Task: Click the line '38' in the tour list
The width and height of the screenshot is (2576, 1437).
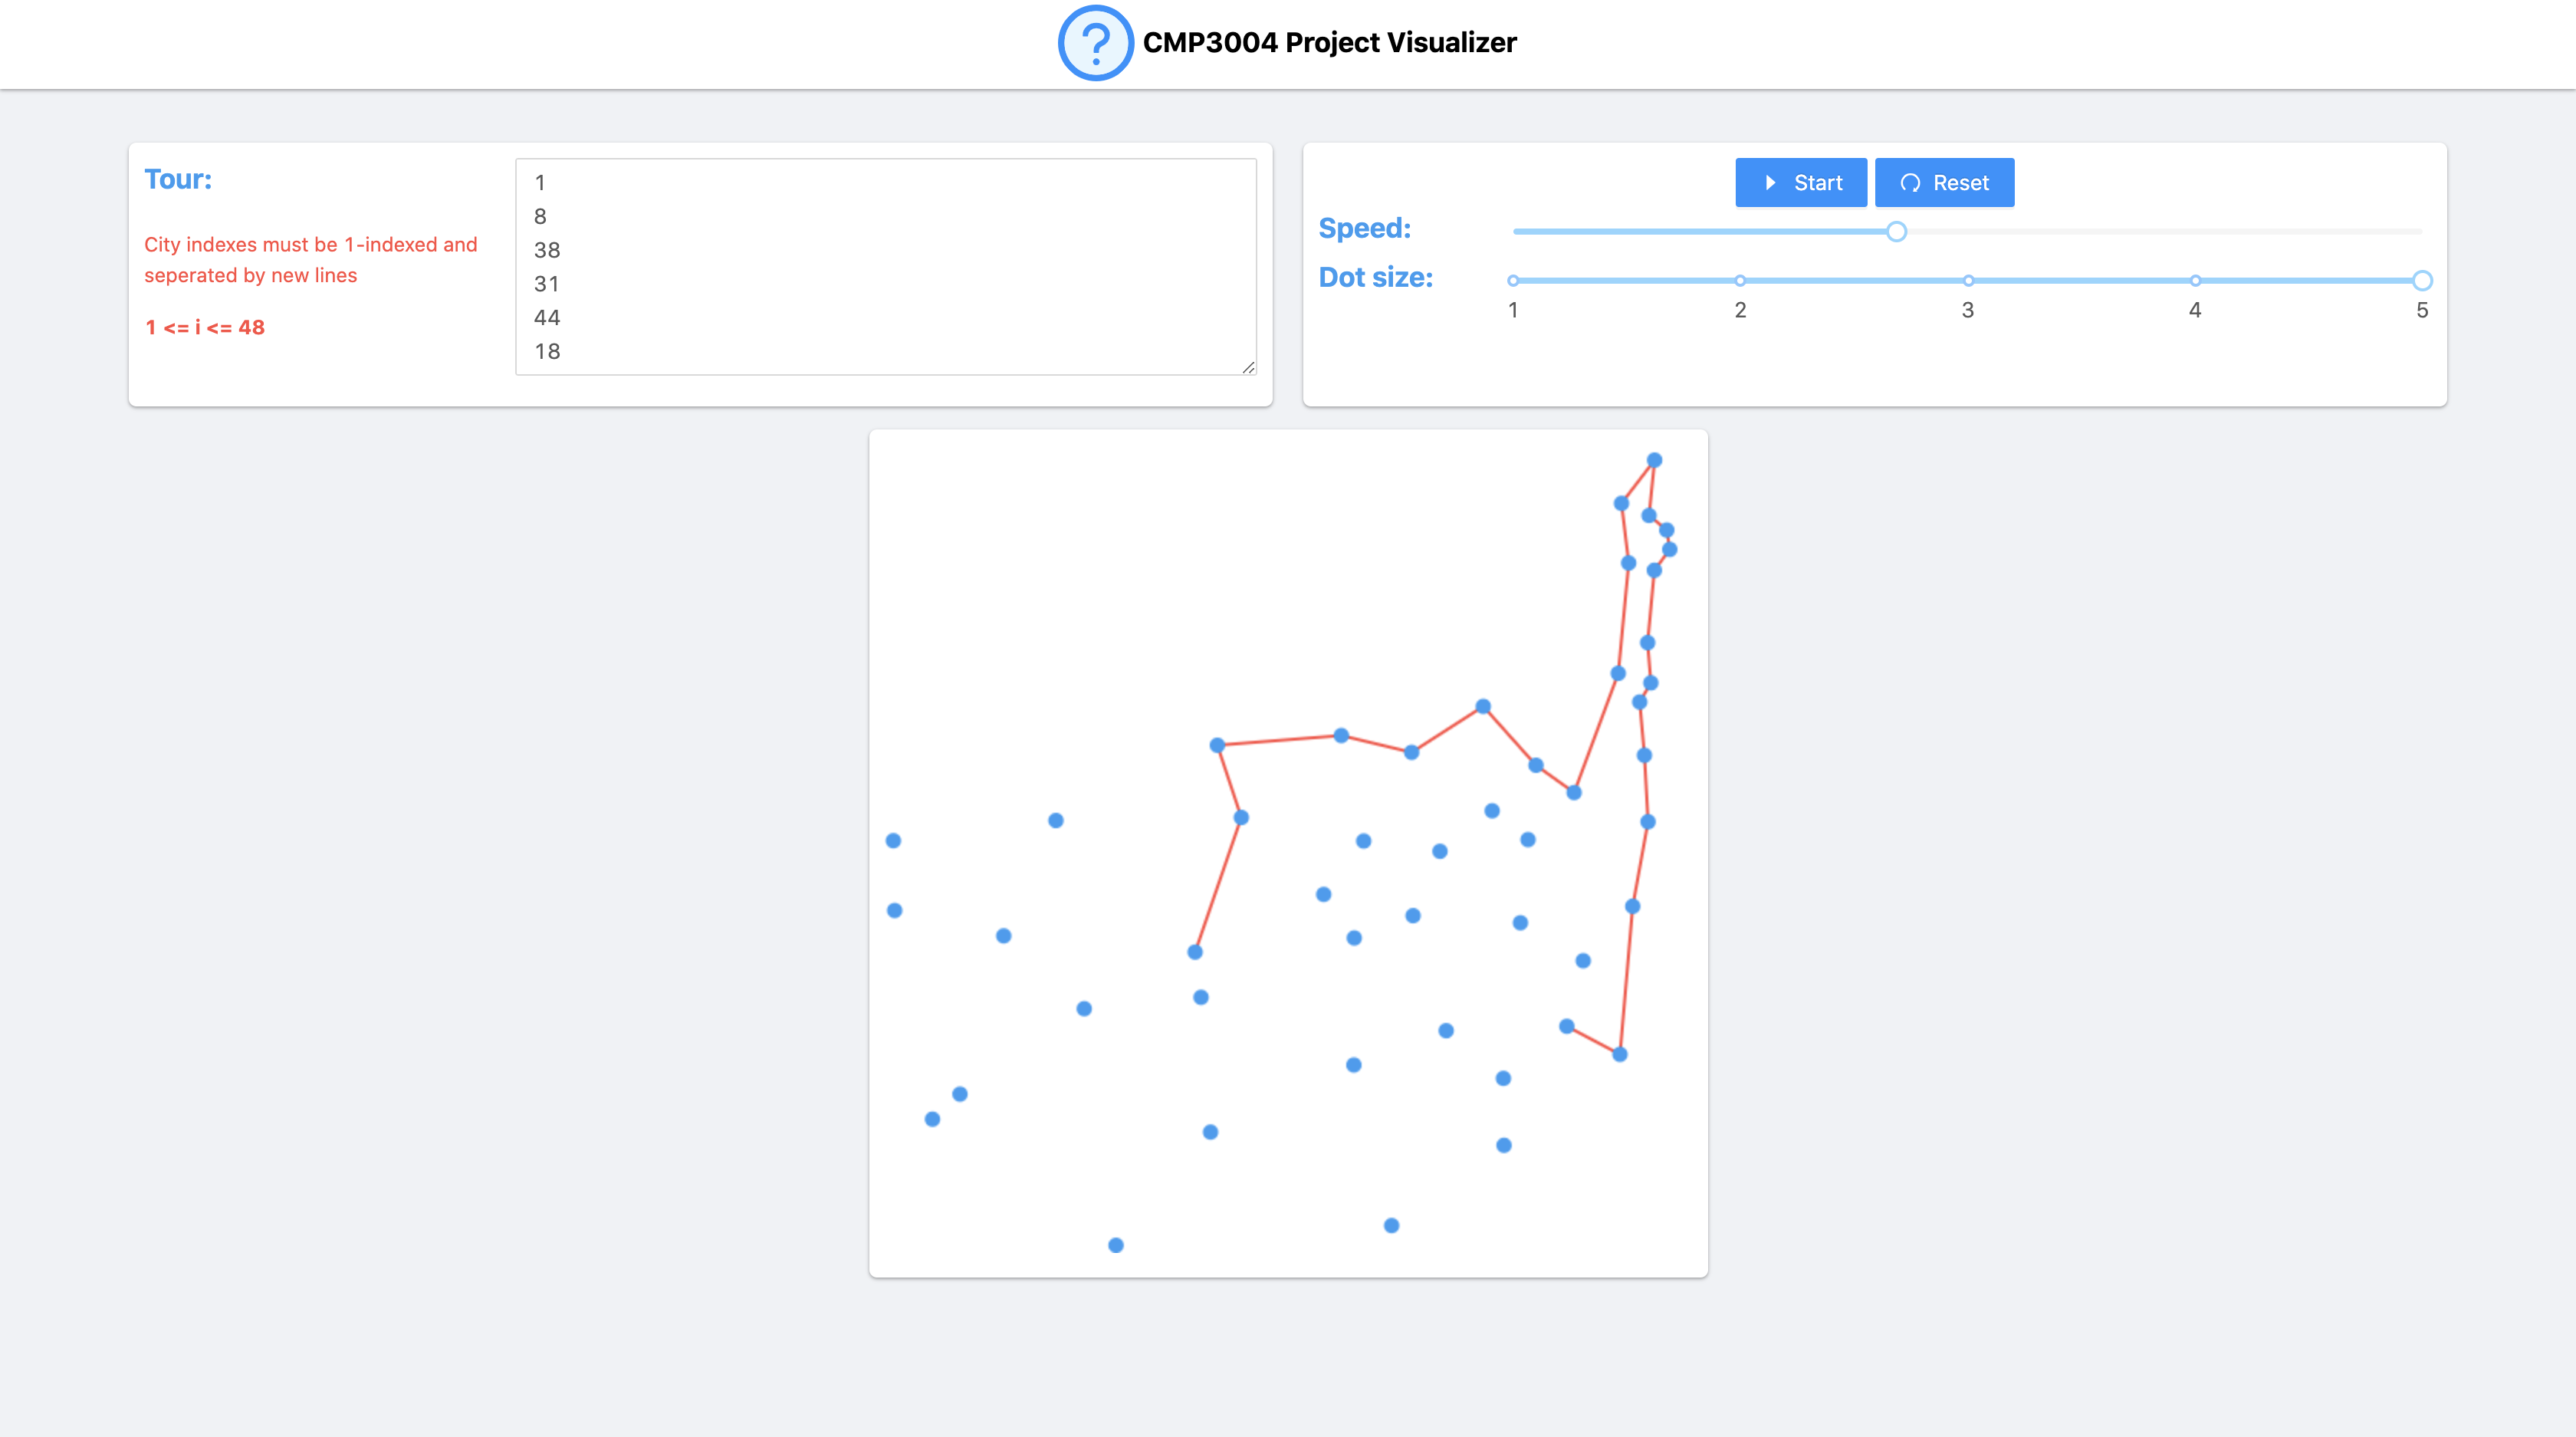Action: [x=547, y=250]
